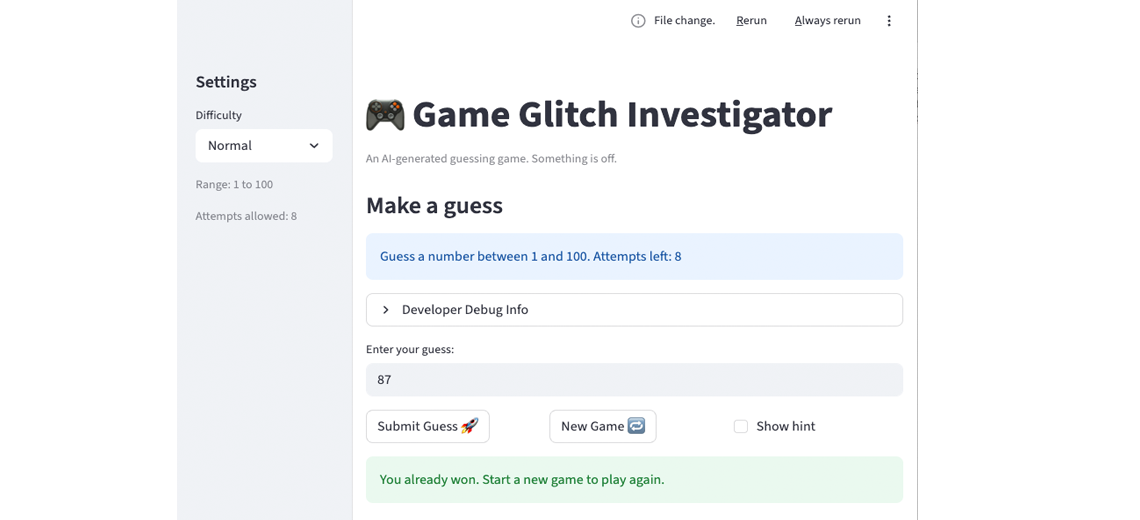
Task: Enable the Show hint checkbox
Action: click(740, 426)
